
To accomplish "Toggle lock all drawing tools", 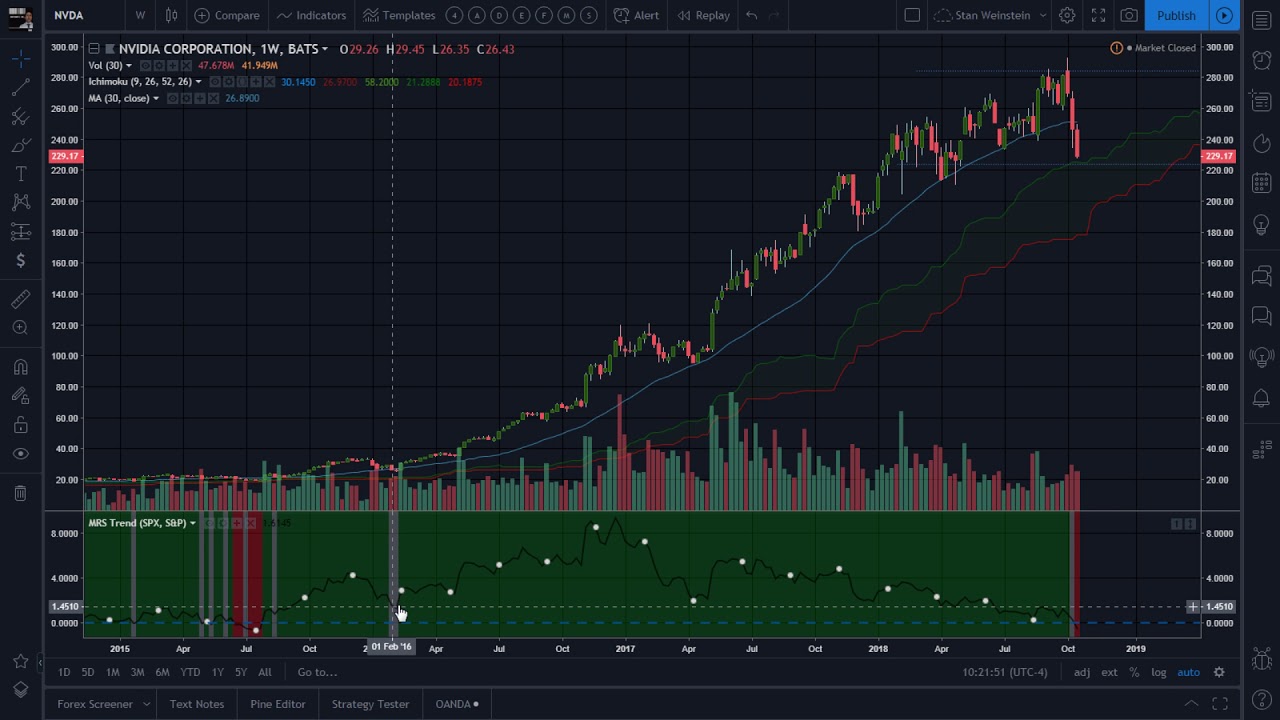I will (20, 425).
